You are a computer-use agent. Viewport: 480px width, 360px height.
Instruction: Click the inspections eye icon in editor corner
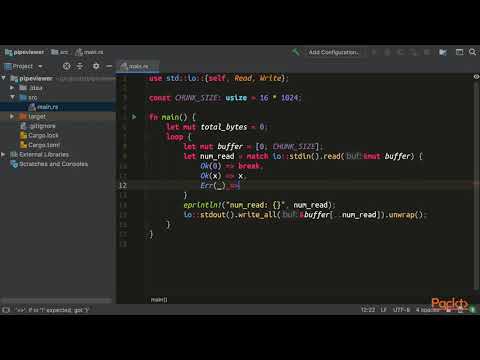point(476,77)
